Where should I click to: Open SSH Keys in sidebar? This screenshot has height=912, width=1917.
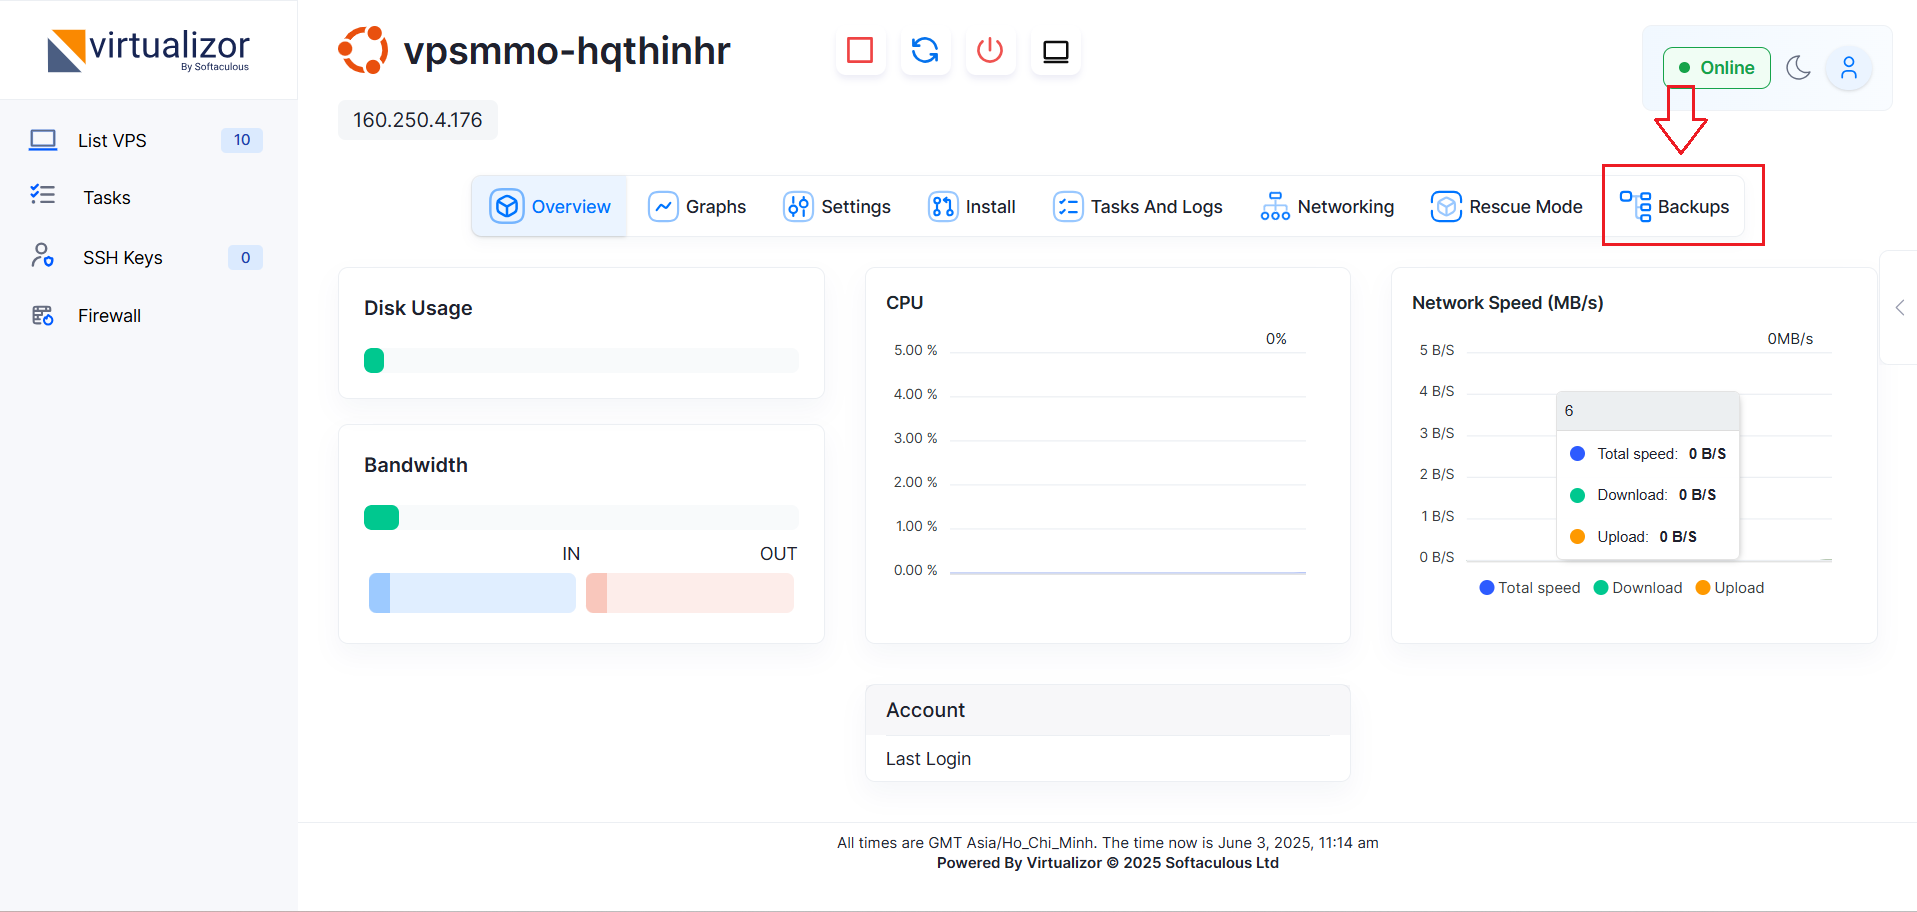click(122, 257)
